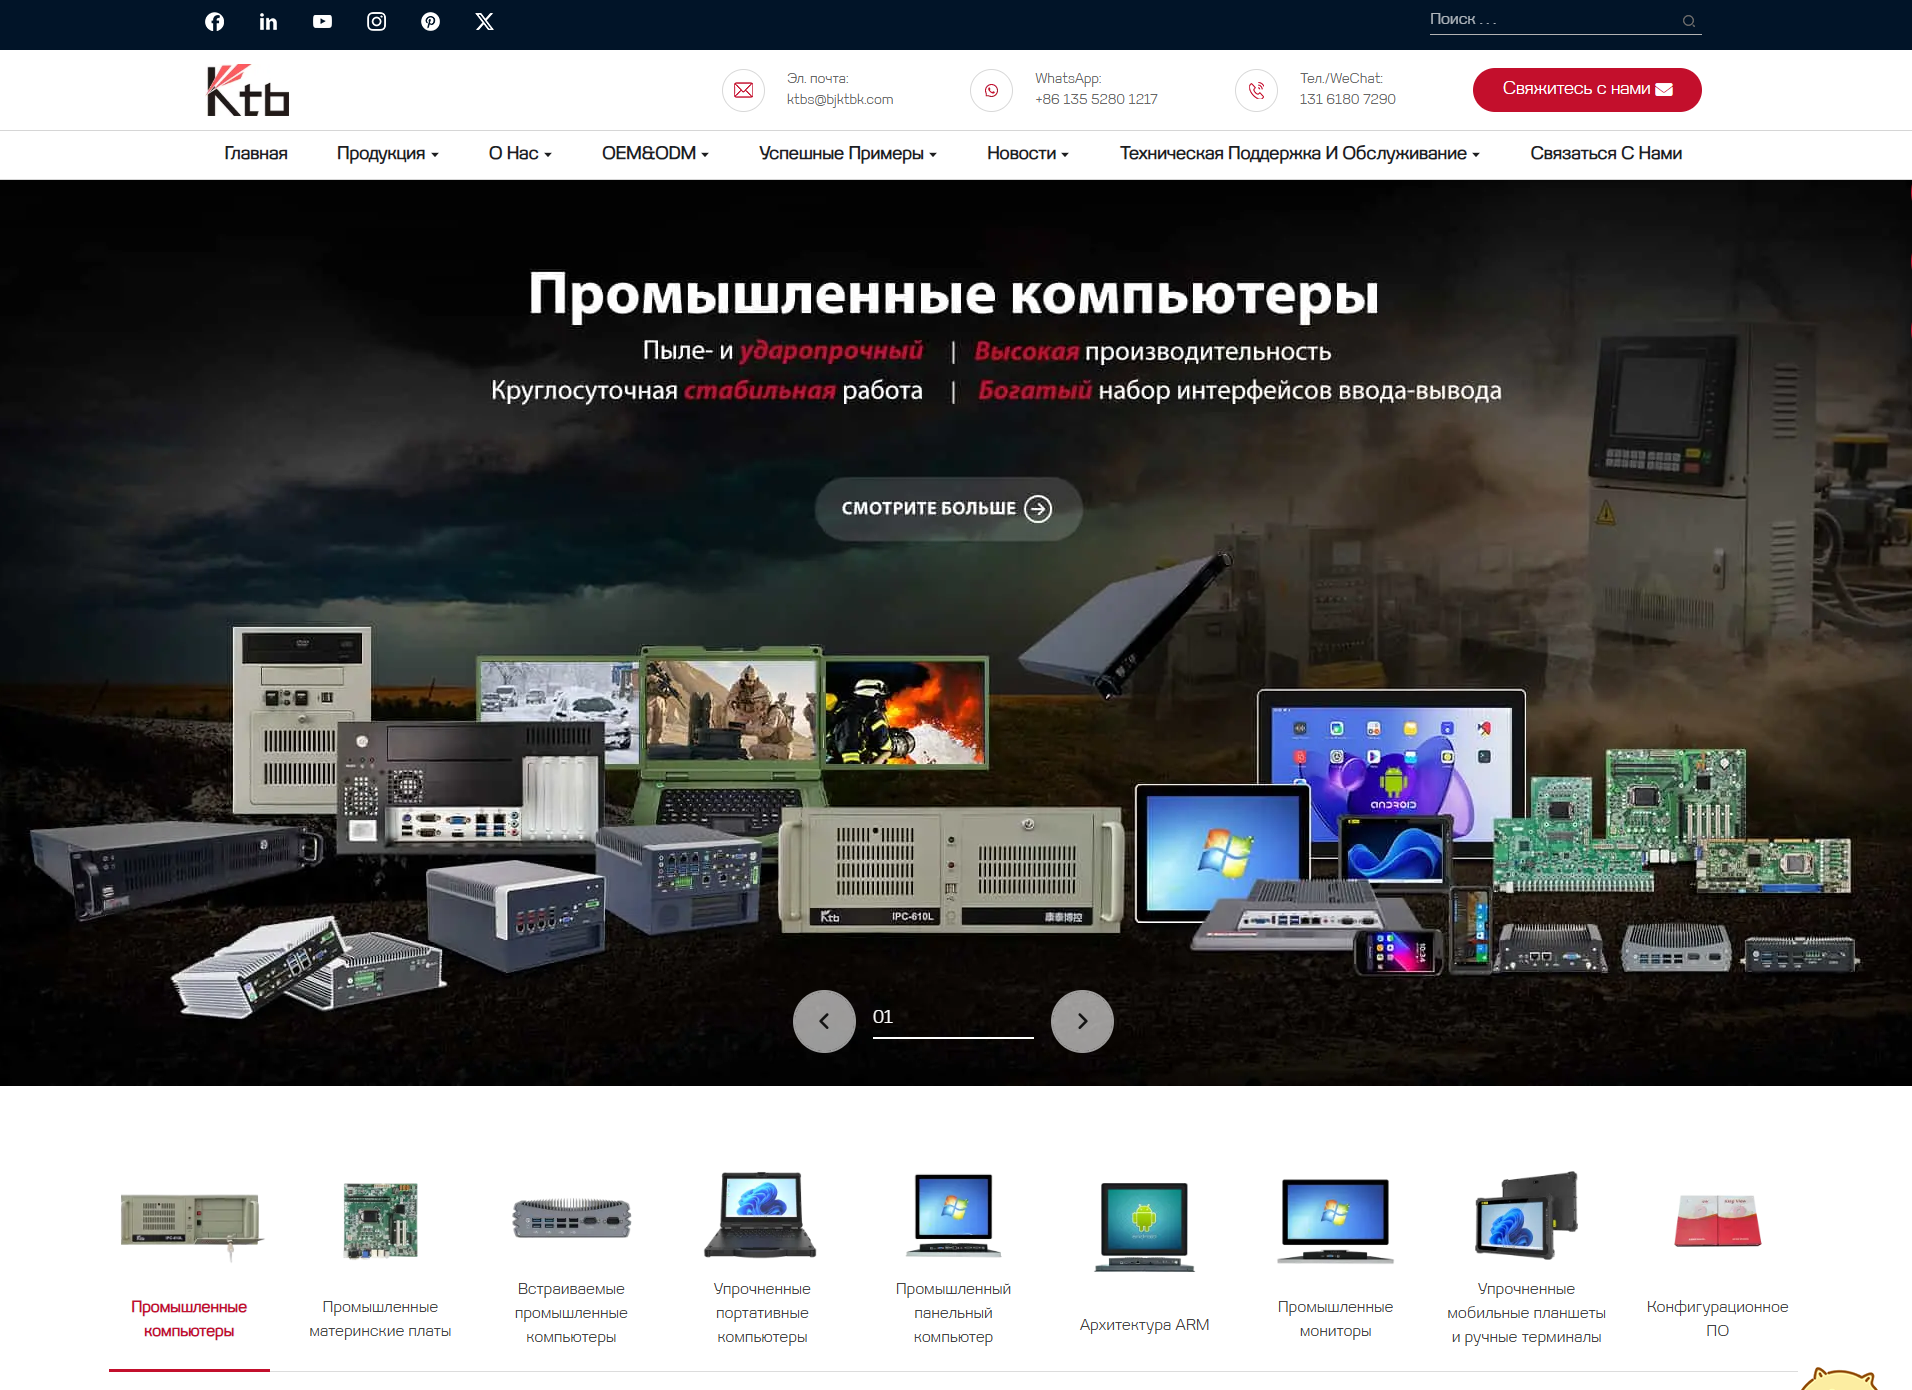The width and height of the screenshot is (1912, 1390).
Task: Click the email envelope icon
Action: (743, 90)
